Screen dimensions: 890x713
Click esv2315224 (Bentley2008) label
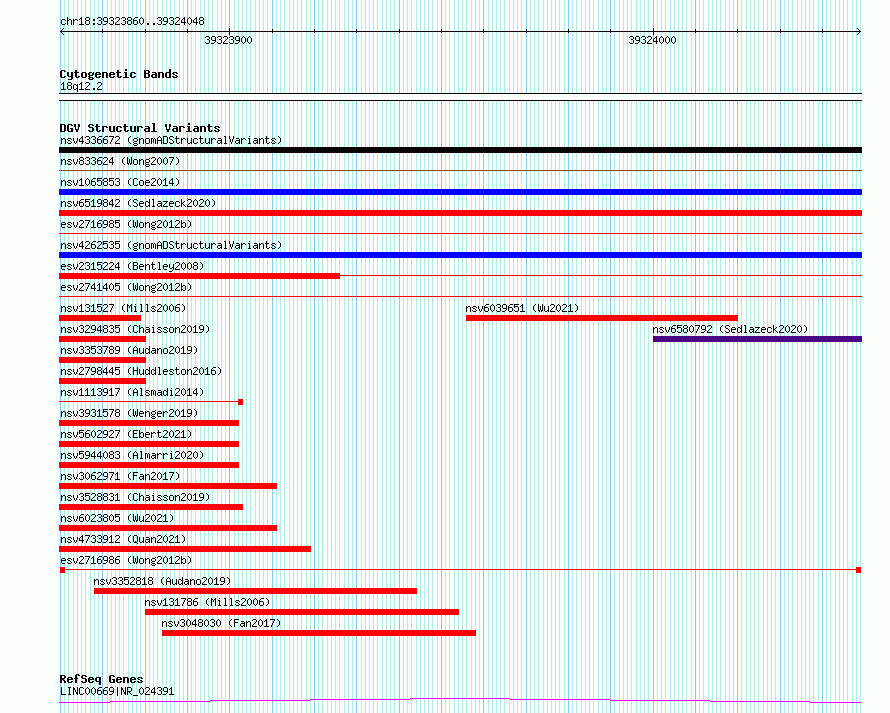[132, 266]
